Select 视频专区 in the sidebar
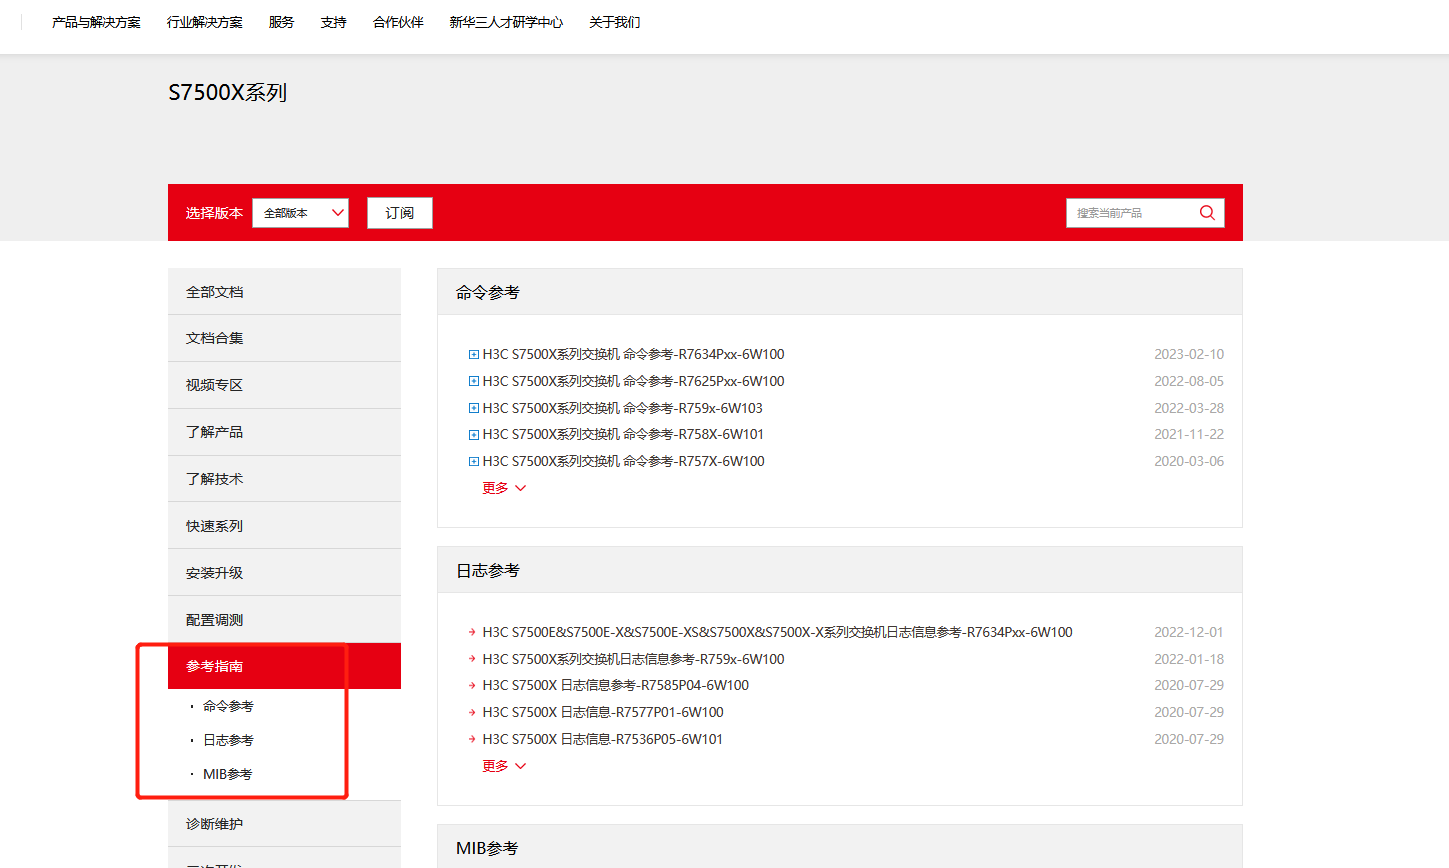This screenshot has width=1449, height=868. coord(284,385)
